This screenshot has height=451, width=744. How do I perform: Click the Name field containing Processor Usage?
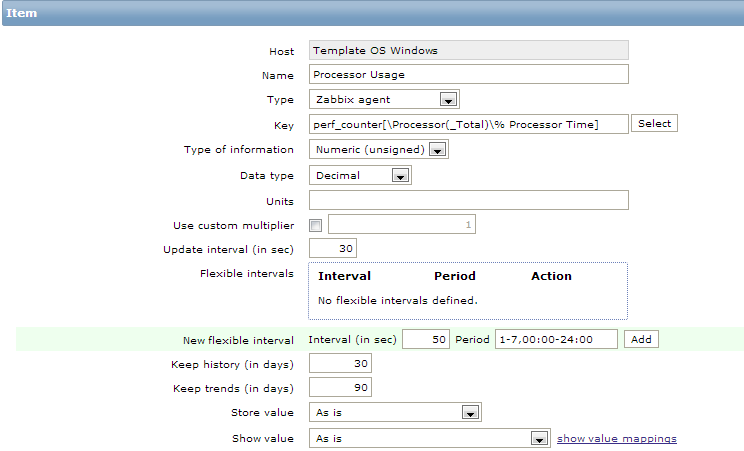[468, 74]
